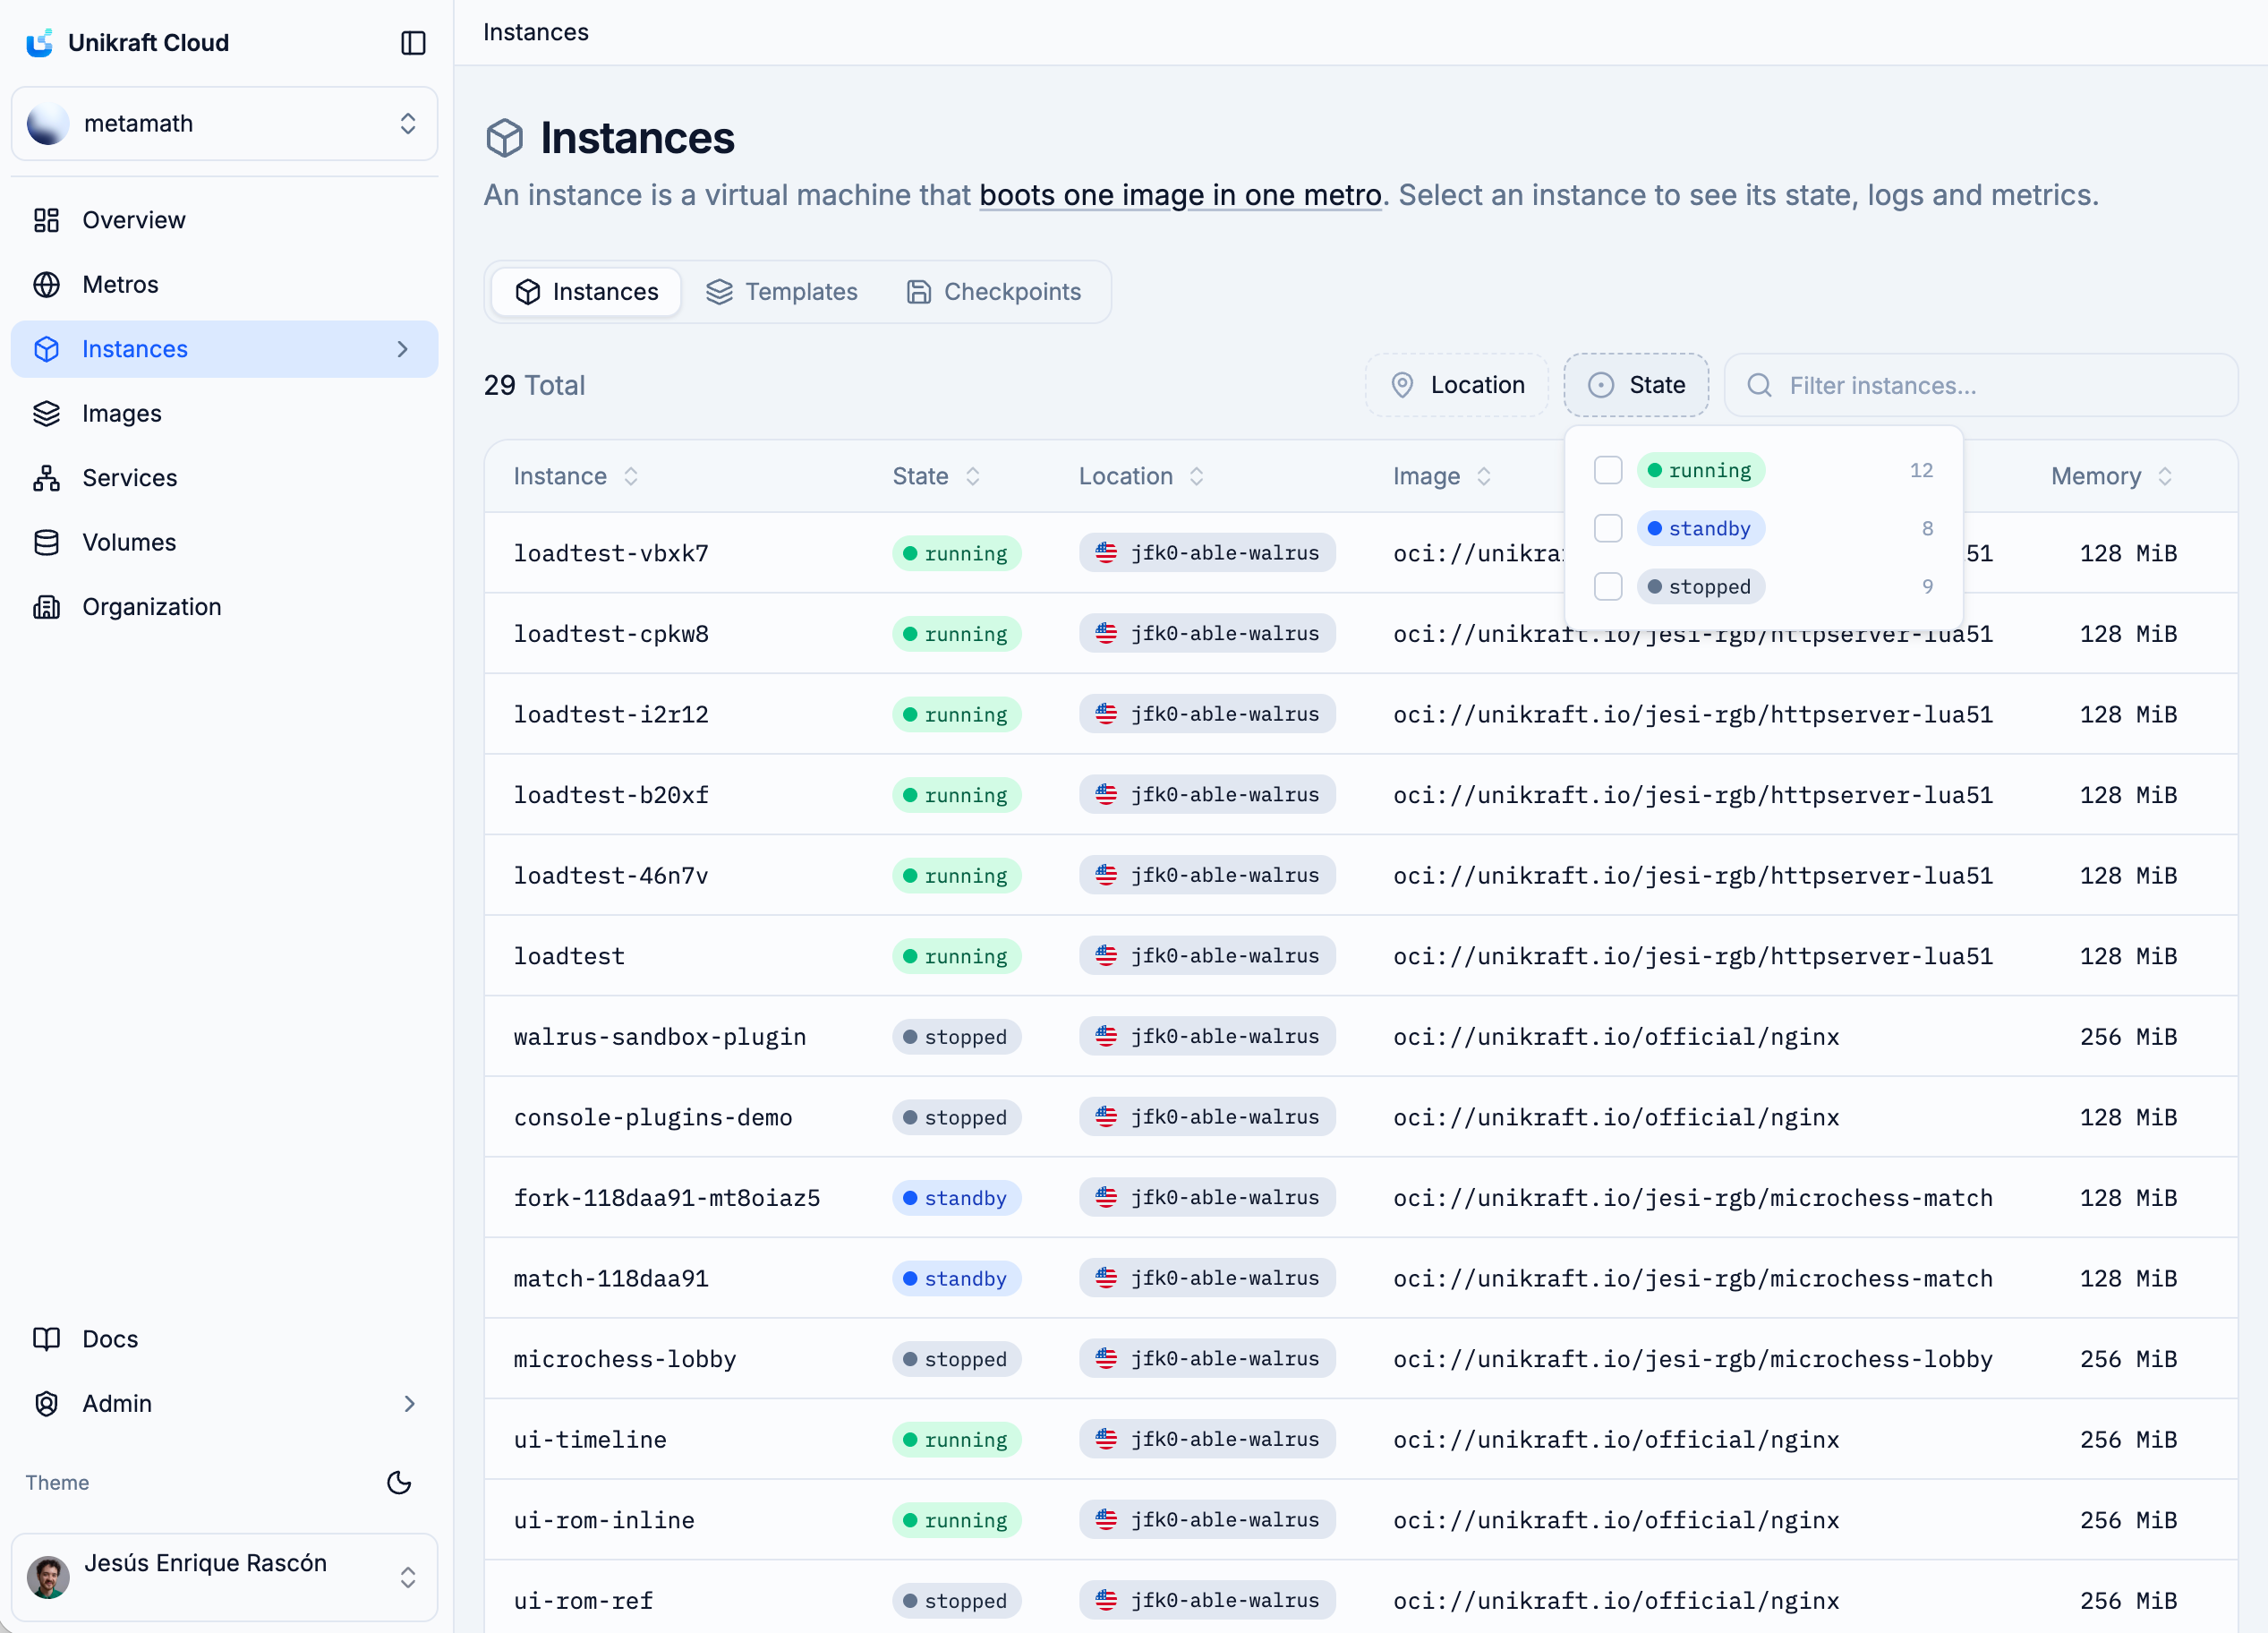The image size is (2268, 1633).
Task: Click the location pin icon in the Location filter
Action: (1402, 385)
